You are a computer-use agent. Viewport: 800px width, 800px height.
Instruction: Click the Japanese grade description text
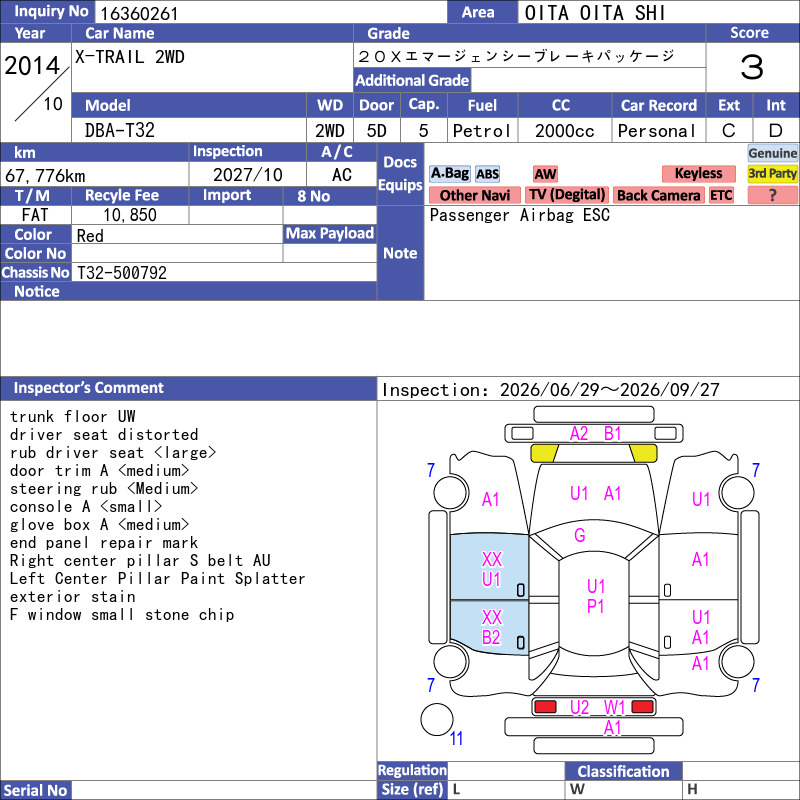(516, 56)
